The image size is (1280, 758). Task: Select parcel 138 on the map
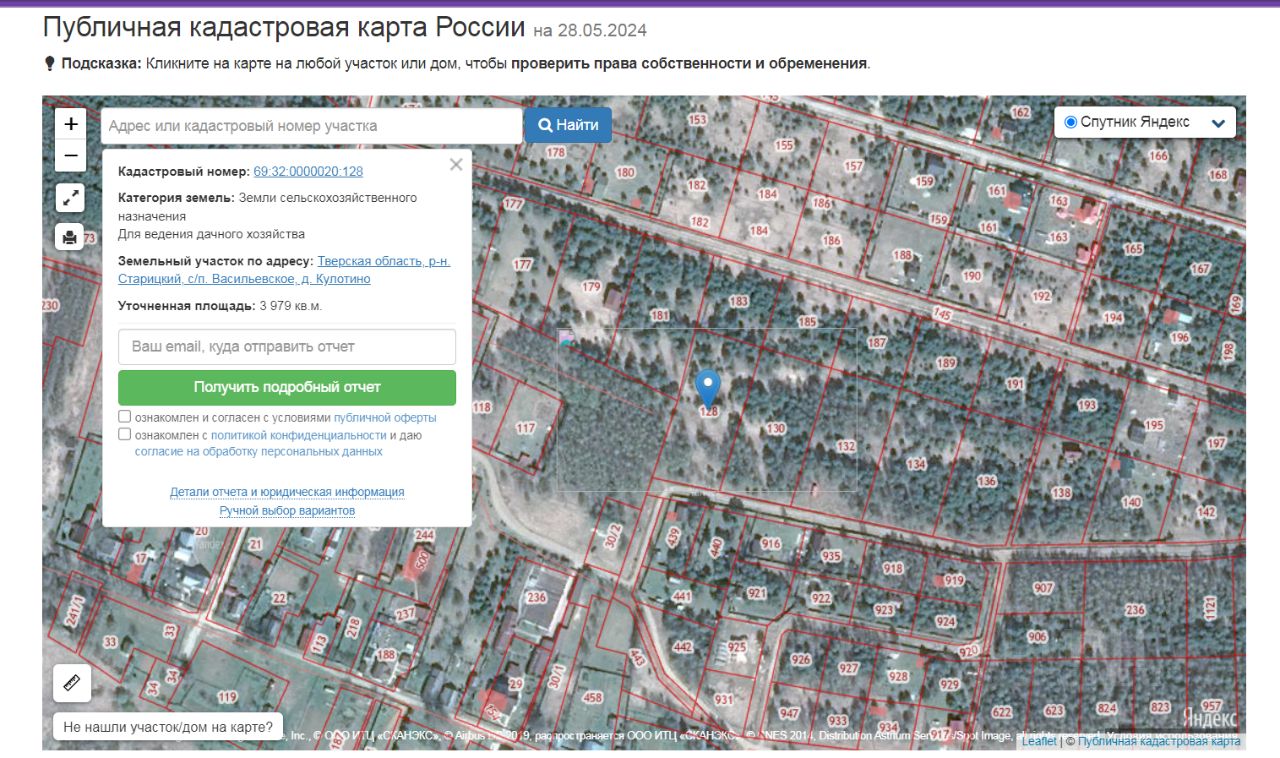click(1061, 493)
